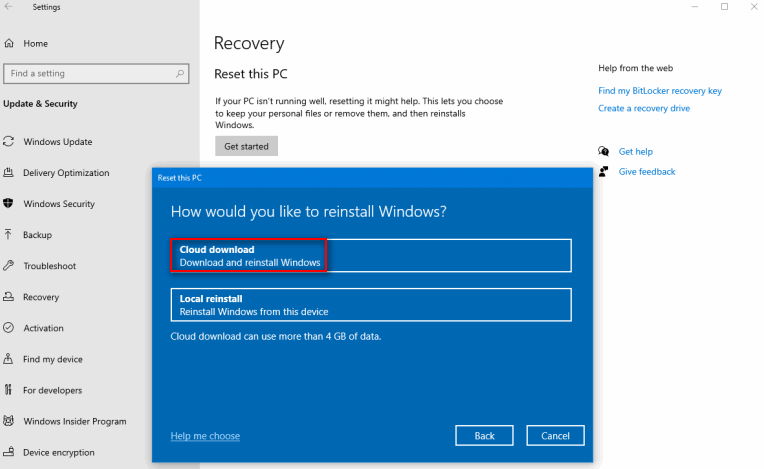Select Troubleshoot in the sidebar
This screenshot has width=764, height=469.
coord(50,266)
